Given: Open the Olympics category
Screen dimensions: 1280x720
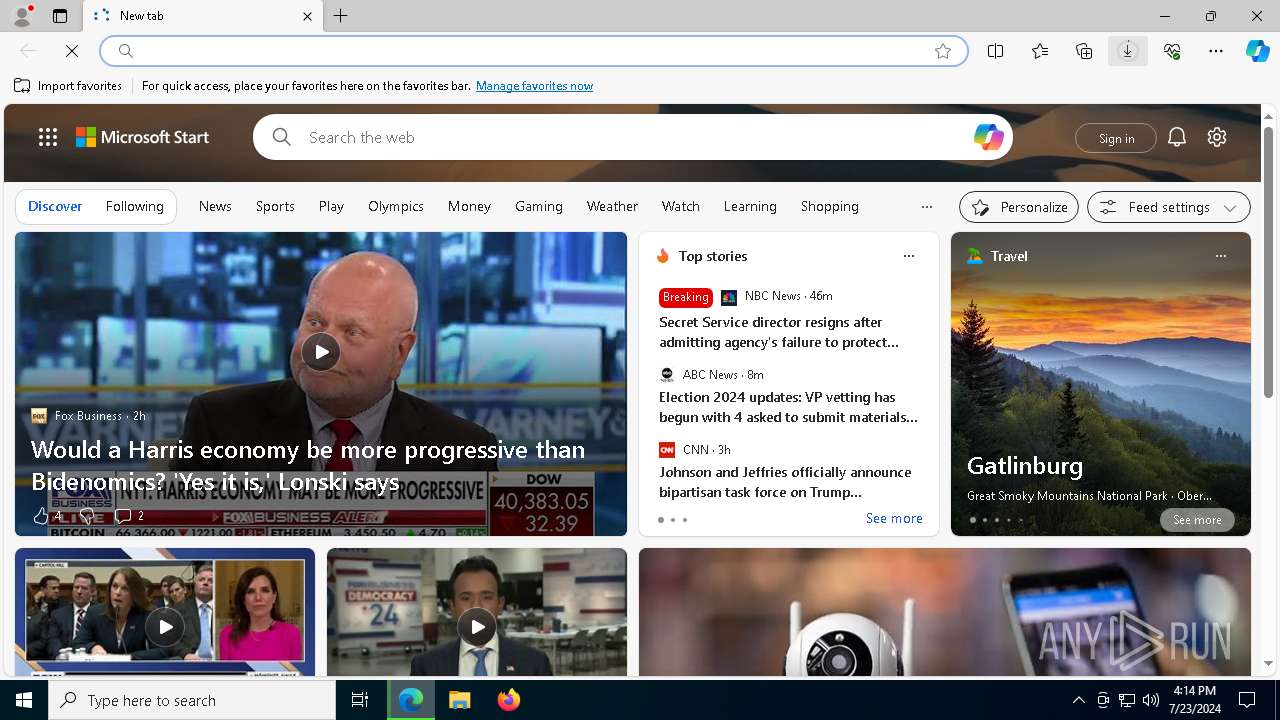Looking at the screenshot, I should coord(396,206).
